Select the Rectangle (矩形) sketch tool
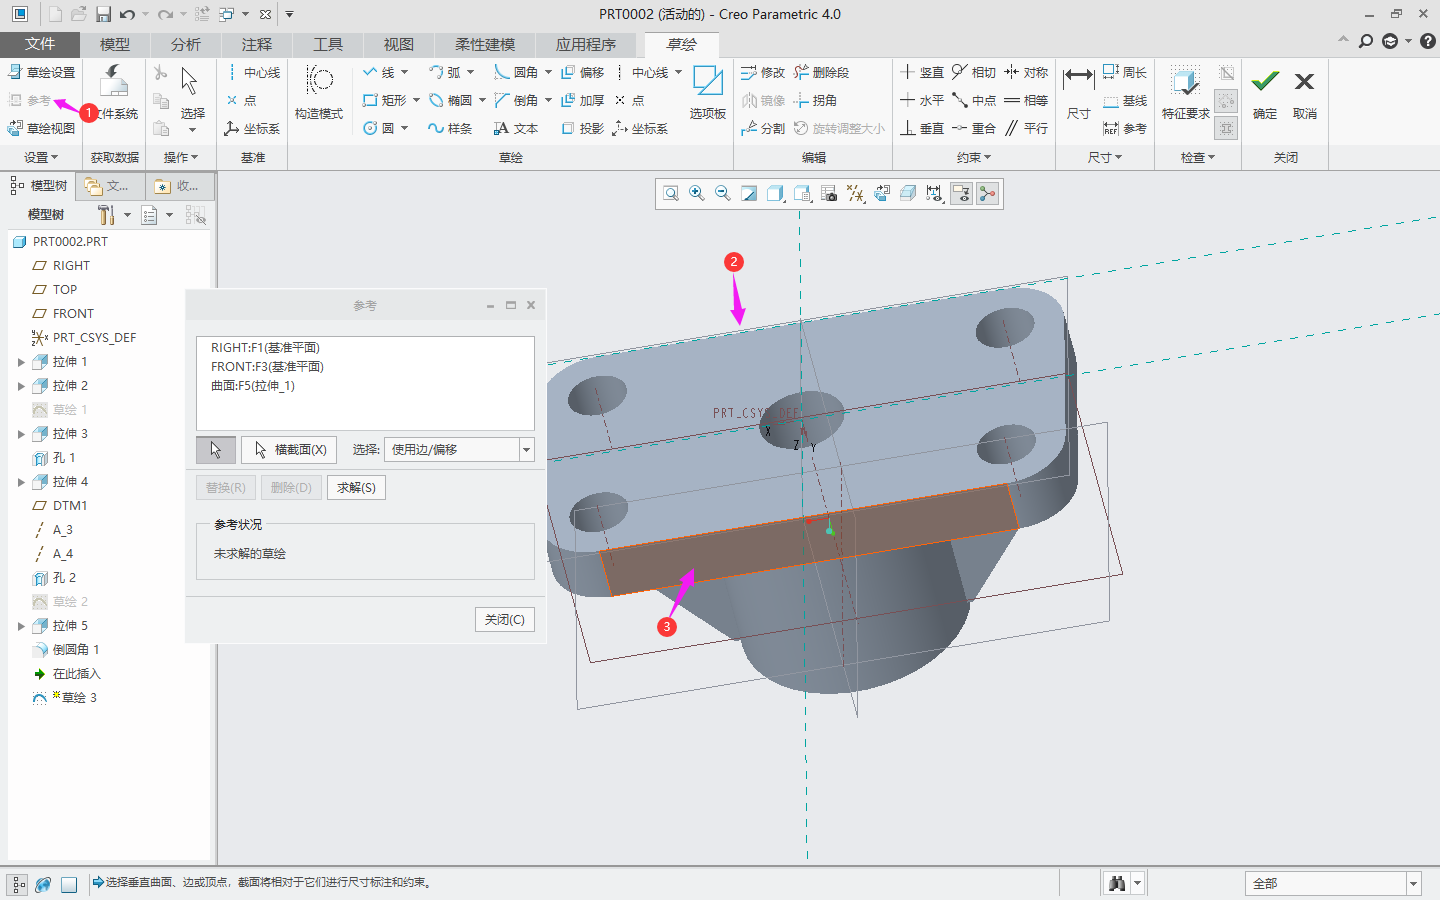1440x900 pixels. click(x=384, y=100)
